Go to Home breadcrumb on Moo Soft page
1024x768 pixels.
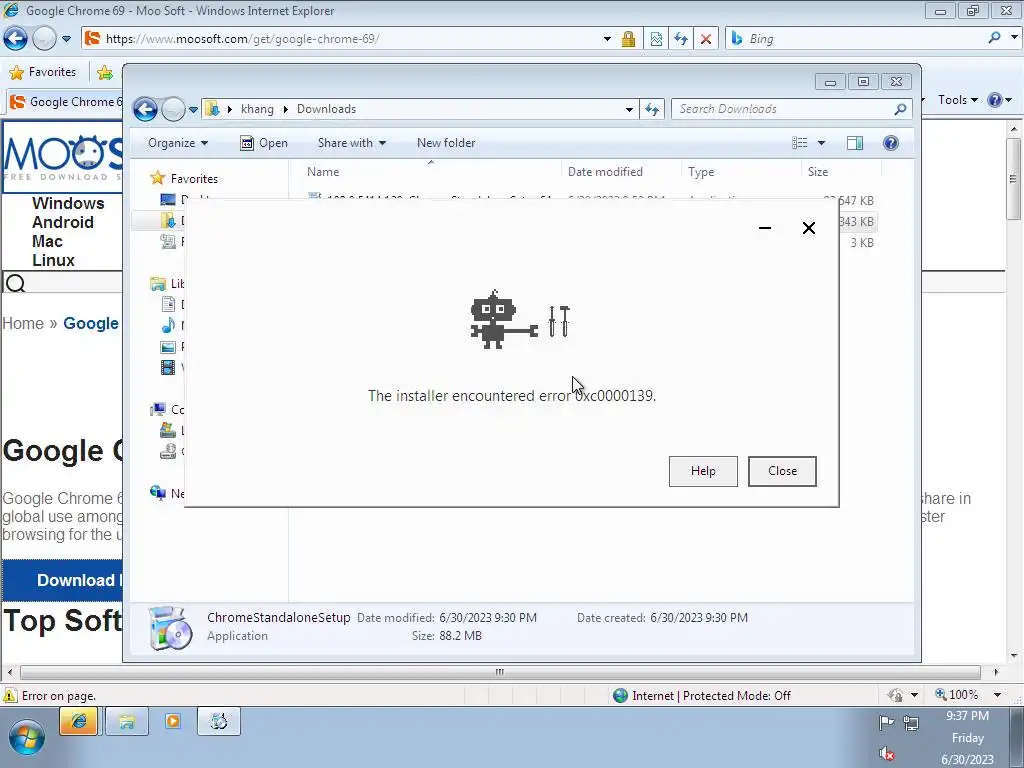tap(23, 323)
